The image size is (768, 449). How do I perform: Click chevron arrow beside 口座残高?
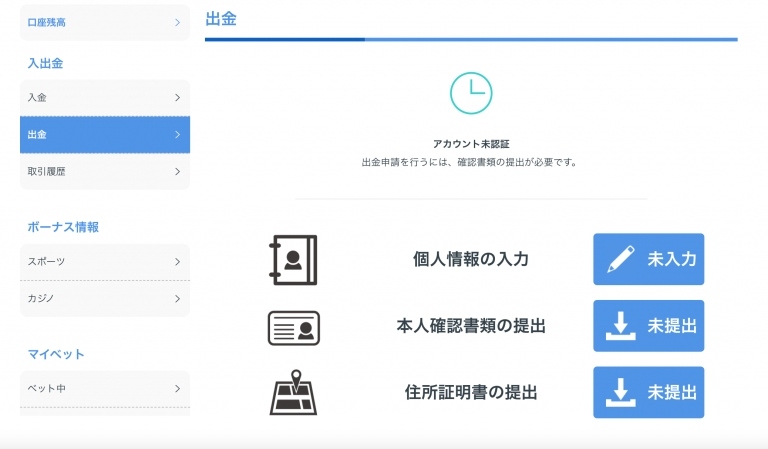177,23
